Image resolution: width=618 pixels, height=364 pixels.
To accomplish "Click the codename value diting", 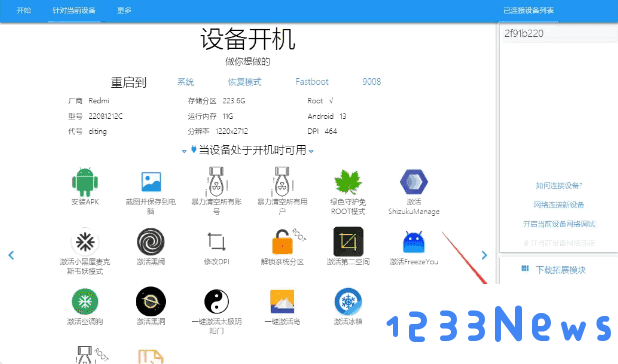I will [97, 132].
